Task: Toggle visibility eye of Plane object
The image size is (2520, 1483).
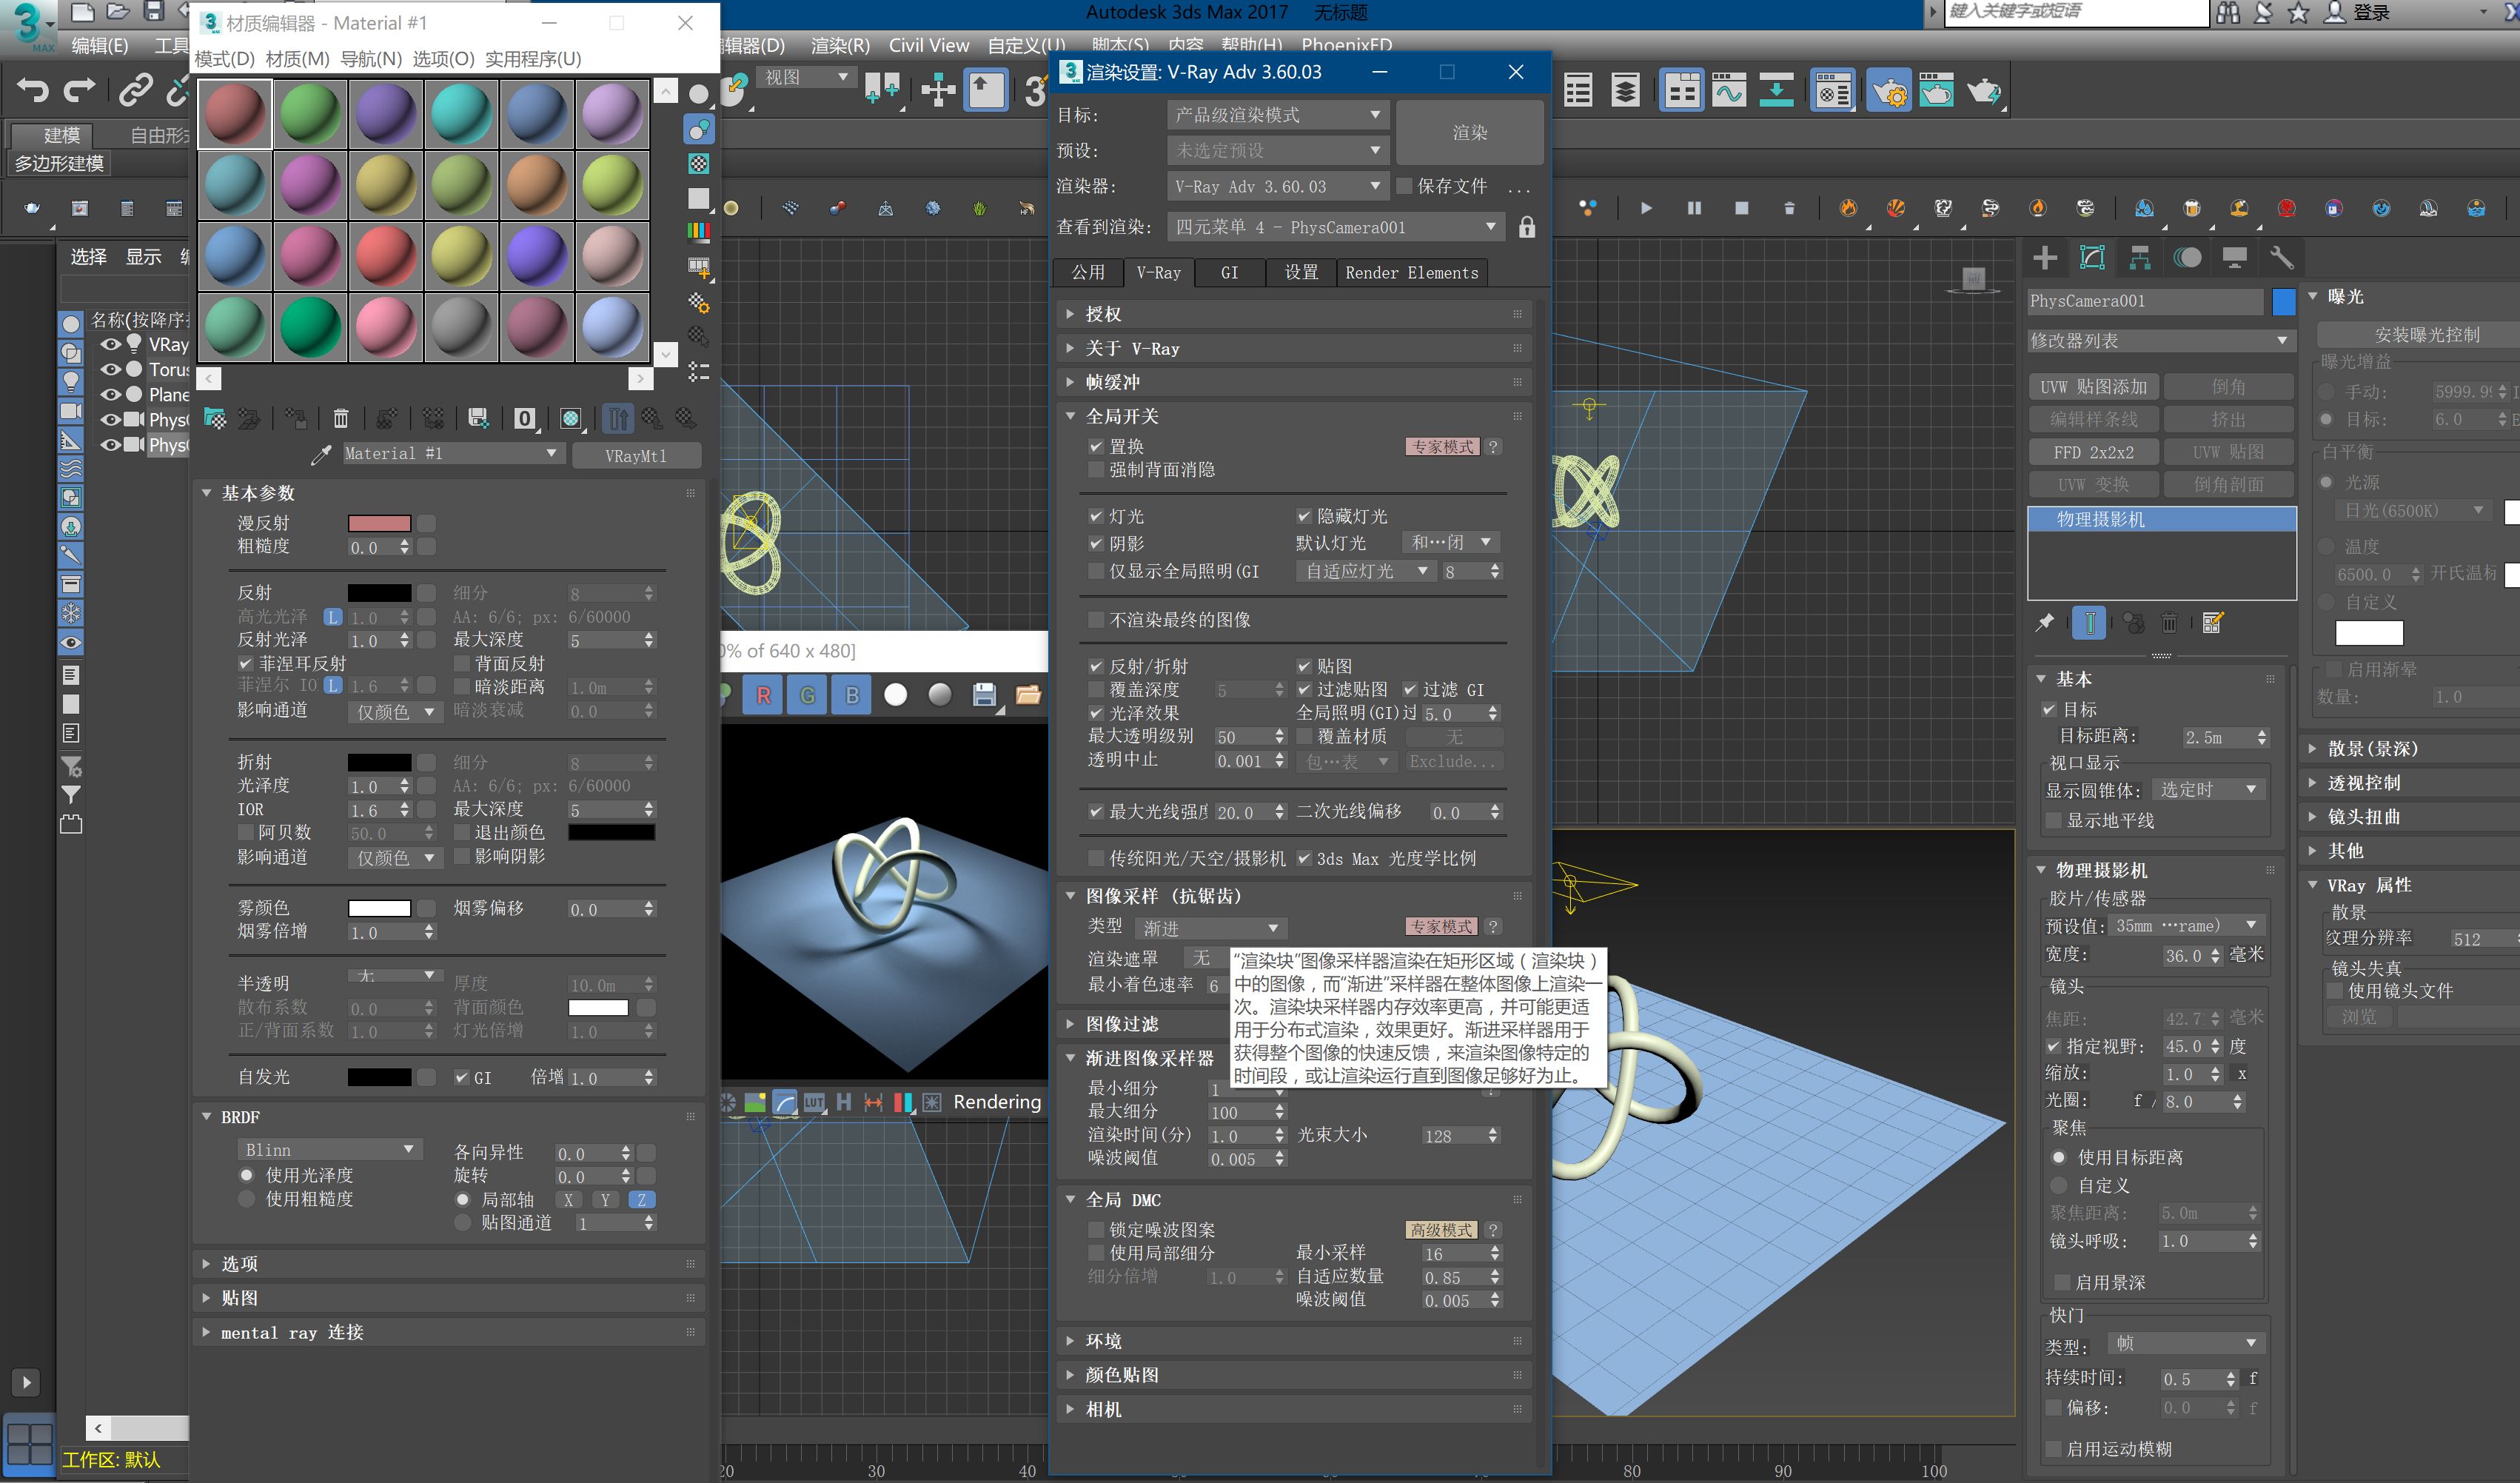Action: coord(110,394)
